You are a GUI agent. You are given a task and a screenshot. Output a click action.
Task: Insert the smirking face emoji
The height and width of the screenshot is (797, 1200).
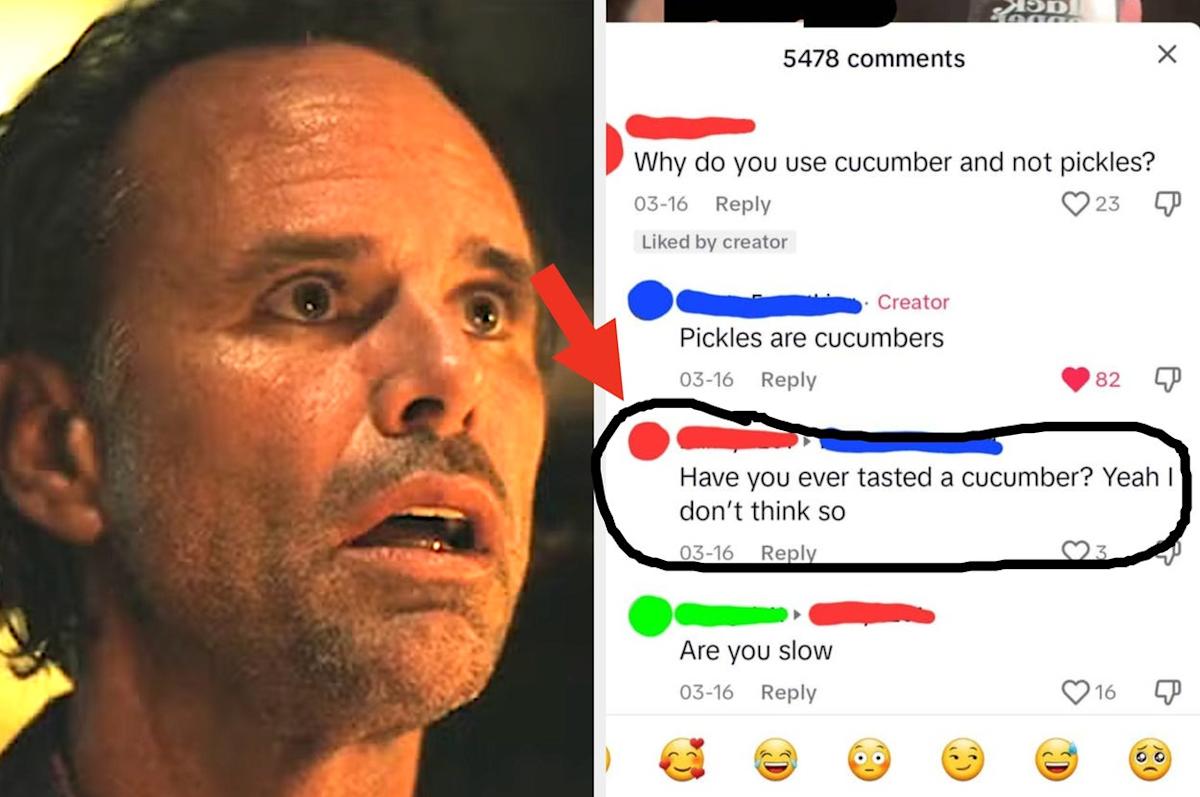(x=962, y=761)
